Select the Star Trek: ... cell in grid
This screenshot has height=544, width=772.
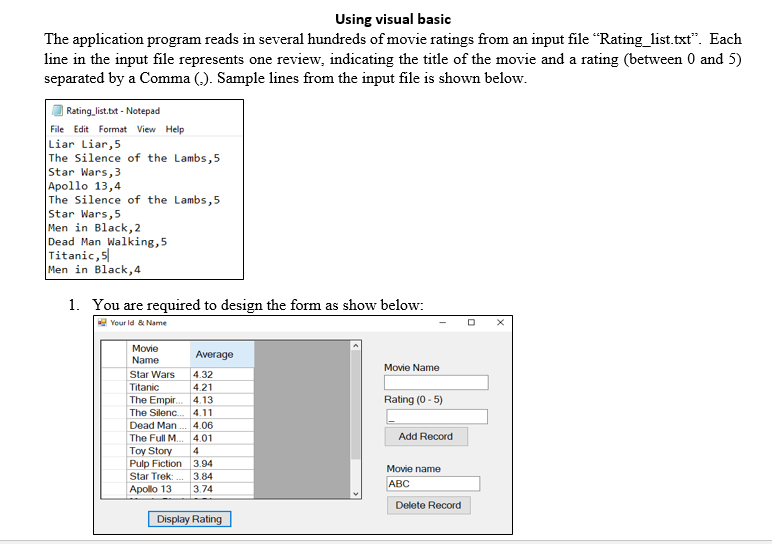[x=158, y=477]
